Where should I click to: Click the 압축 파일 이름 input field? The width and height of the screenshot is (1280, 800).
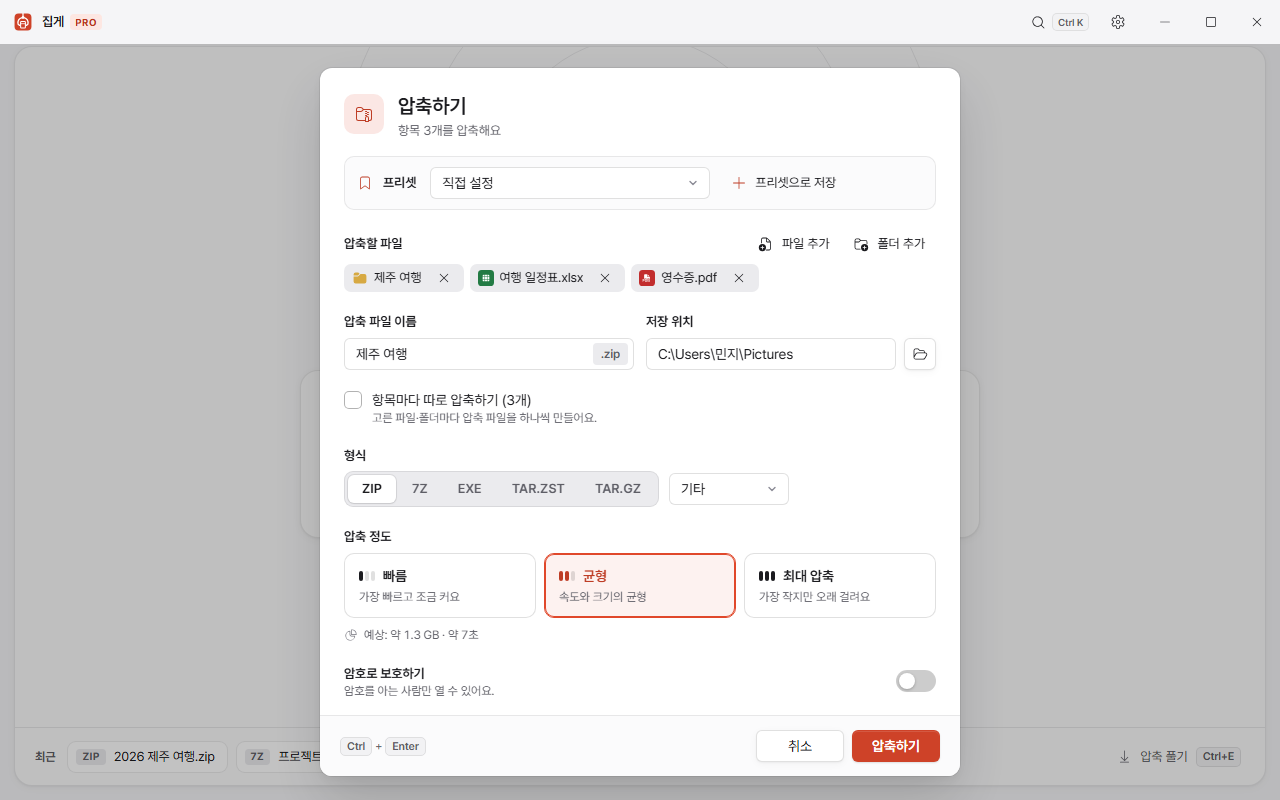pyautogui.click(x=489, y=354)
